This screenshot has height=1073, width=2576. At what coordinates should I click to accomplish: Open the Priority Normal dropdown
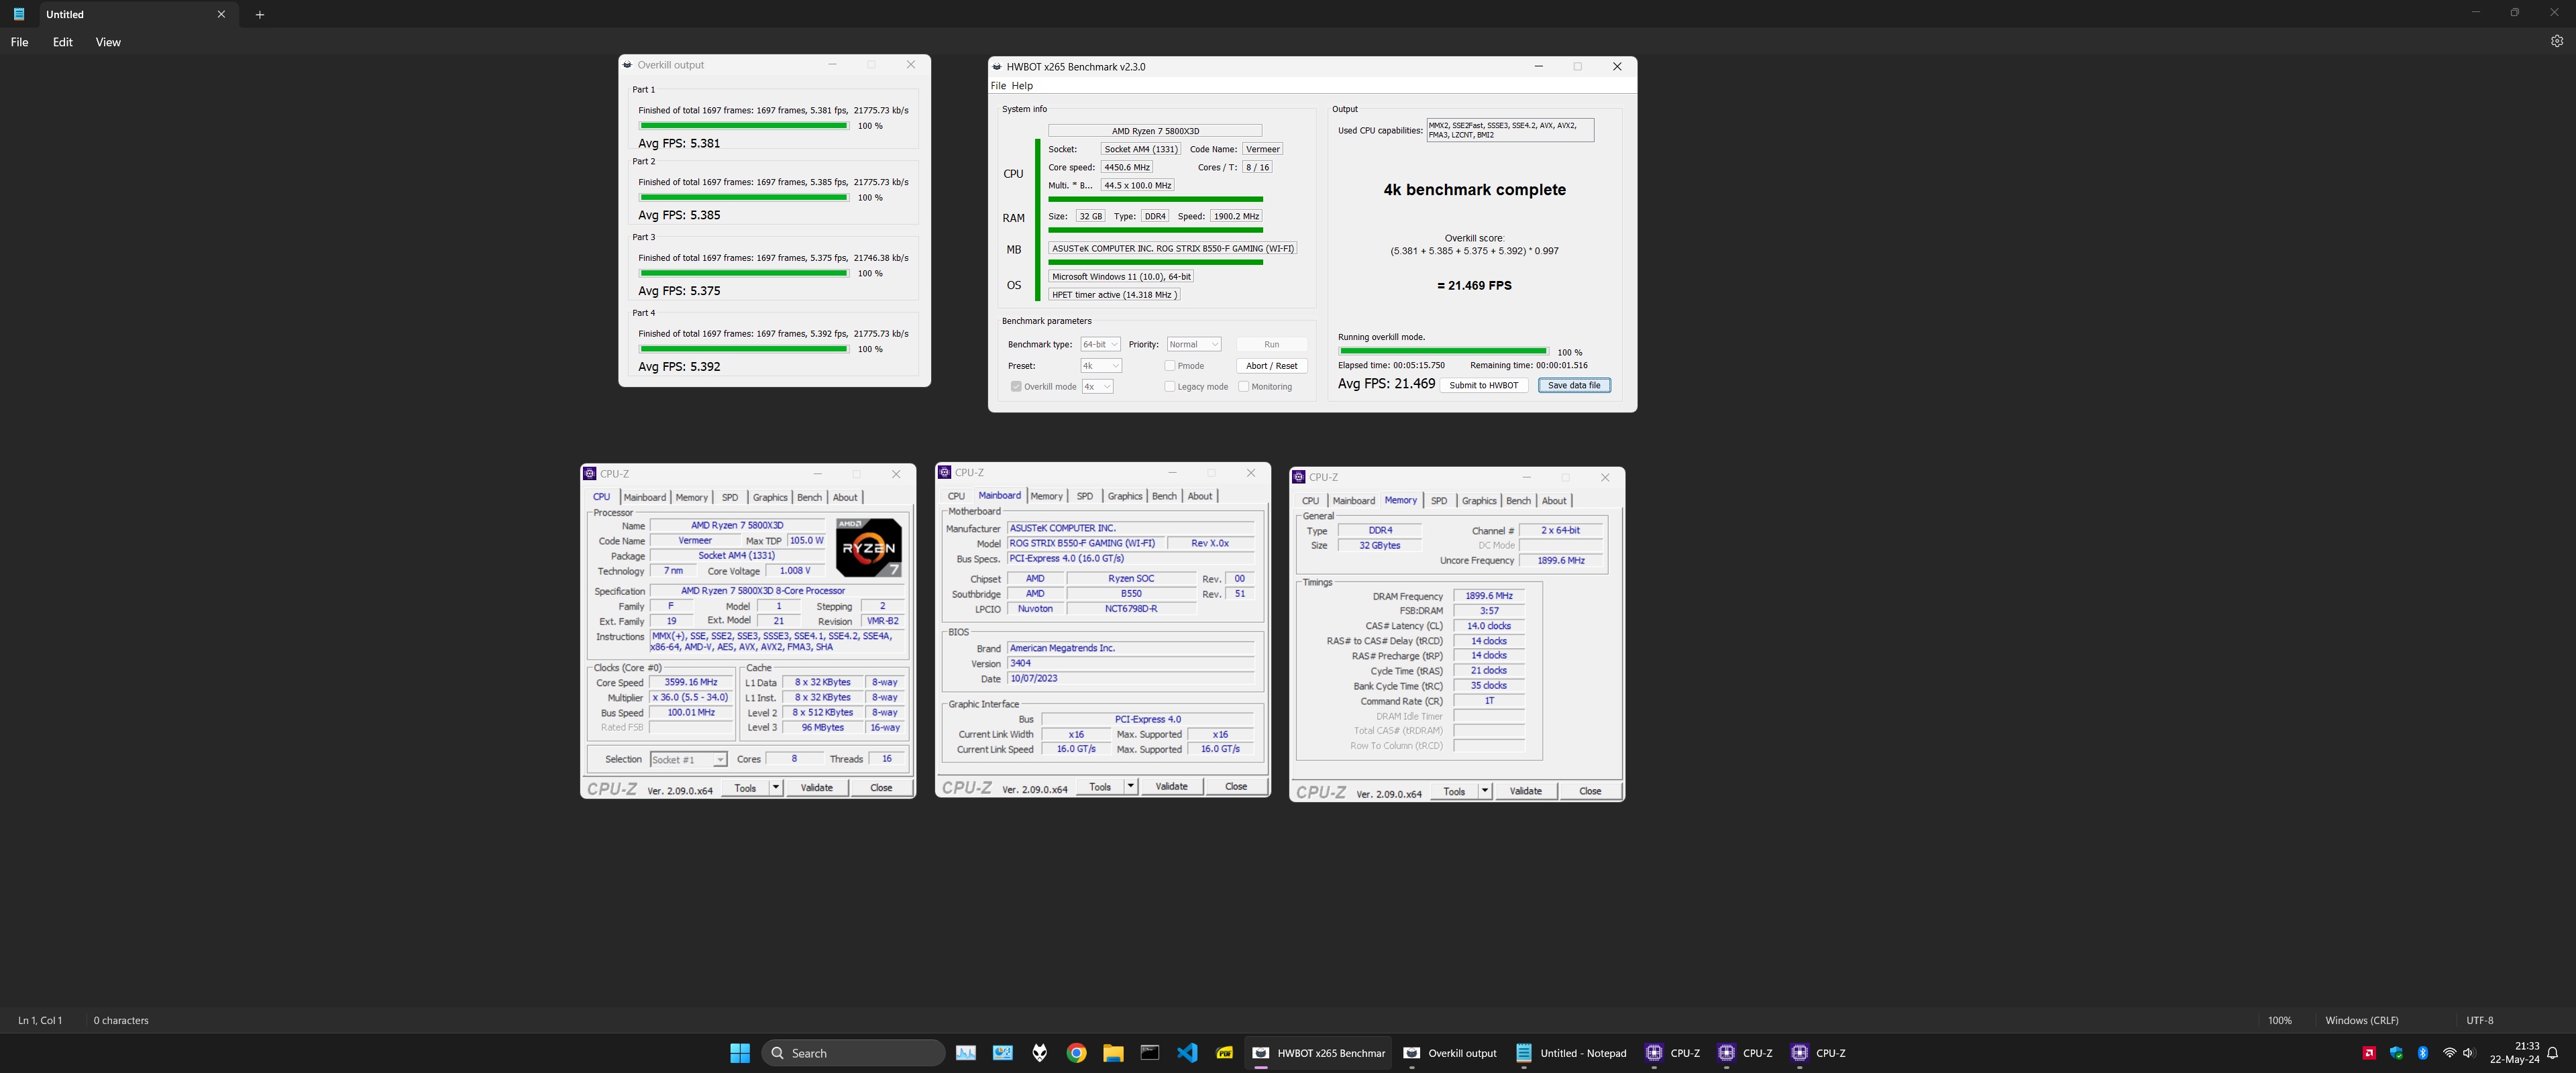click(x=1194, y=344)
